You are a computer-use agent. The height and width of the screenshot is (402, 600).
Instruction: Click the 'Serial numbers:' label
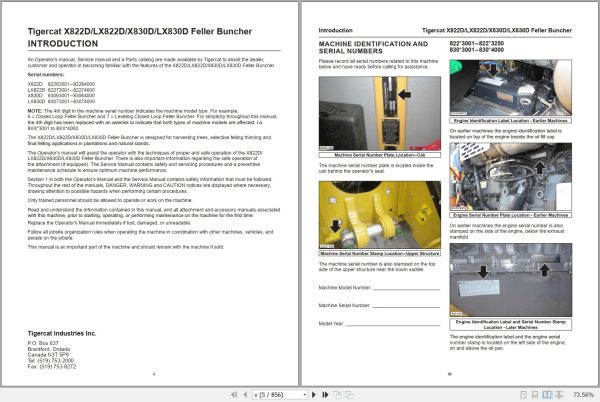[46, 75]
